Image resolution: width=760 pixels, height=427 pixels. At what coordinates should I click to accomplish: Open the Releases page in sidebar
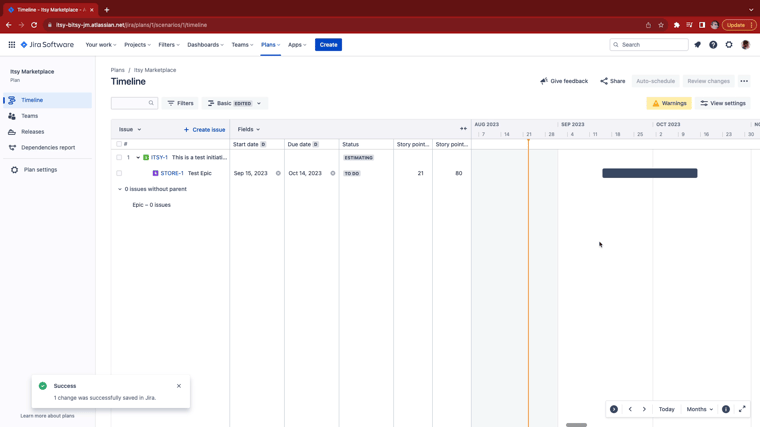[x=32, y=132]
